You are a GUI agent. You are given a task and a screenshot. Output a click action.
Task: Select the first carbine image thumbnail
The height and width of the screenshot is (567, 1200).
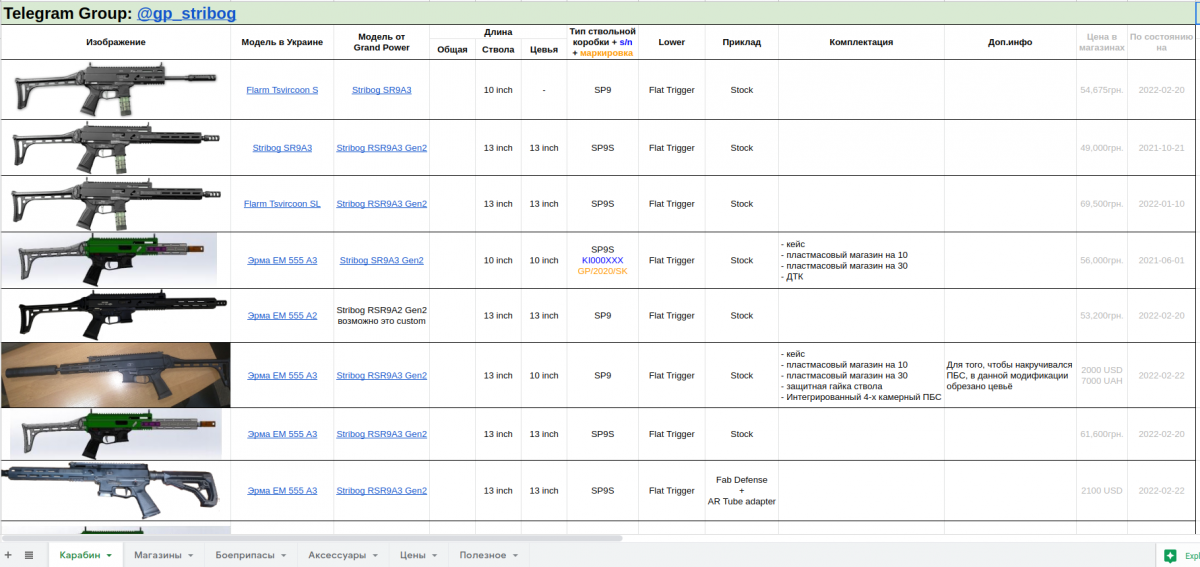[116, 88]
